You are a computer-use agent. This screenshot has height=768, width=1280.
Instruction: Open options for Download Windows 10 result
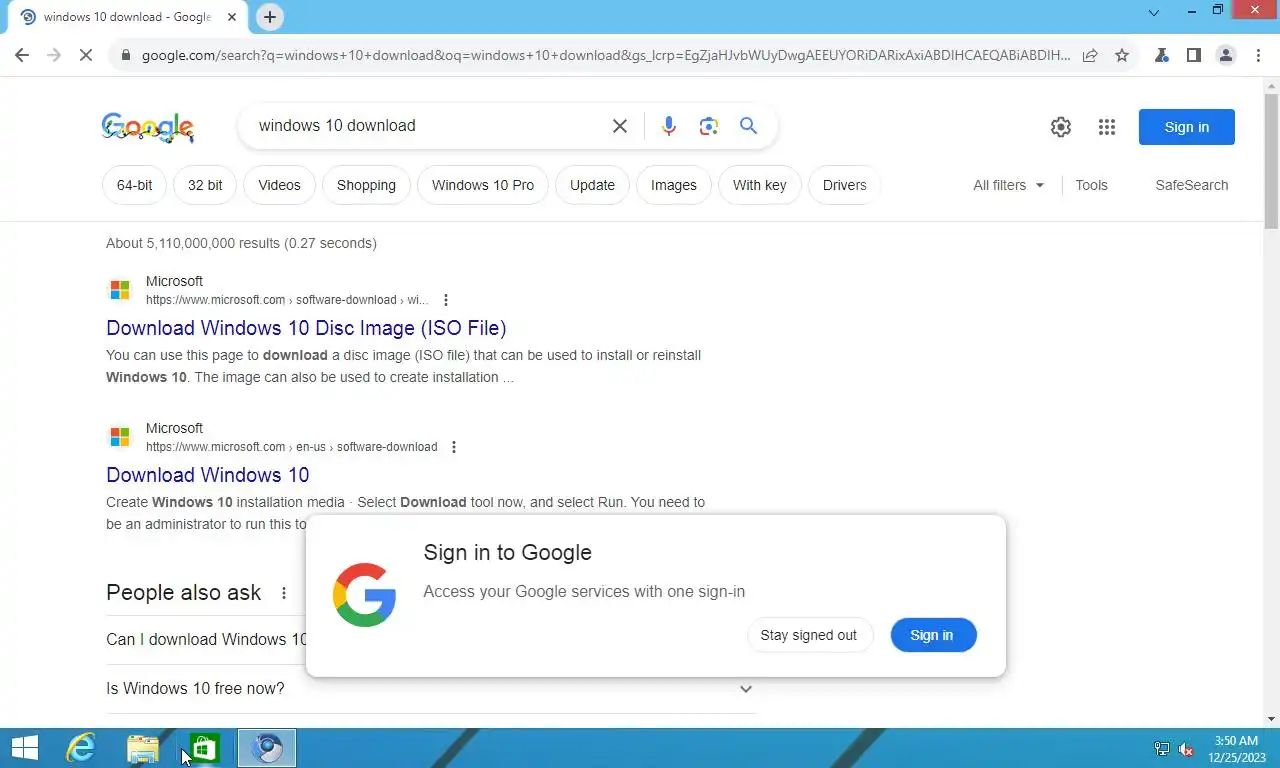454,447
